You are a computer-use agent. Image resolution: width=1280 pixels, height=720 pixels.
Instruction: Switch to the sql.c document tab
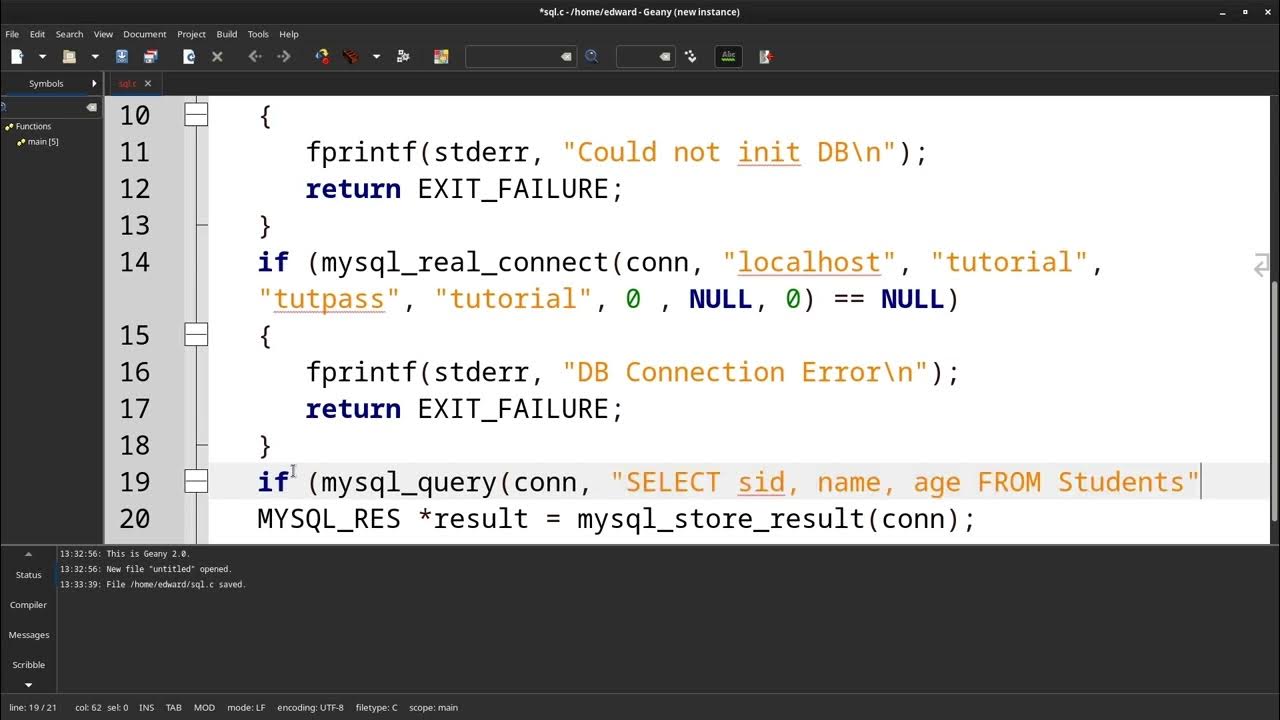(127, 84)
